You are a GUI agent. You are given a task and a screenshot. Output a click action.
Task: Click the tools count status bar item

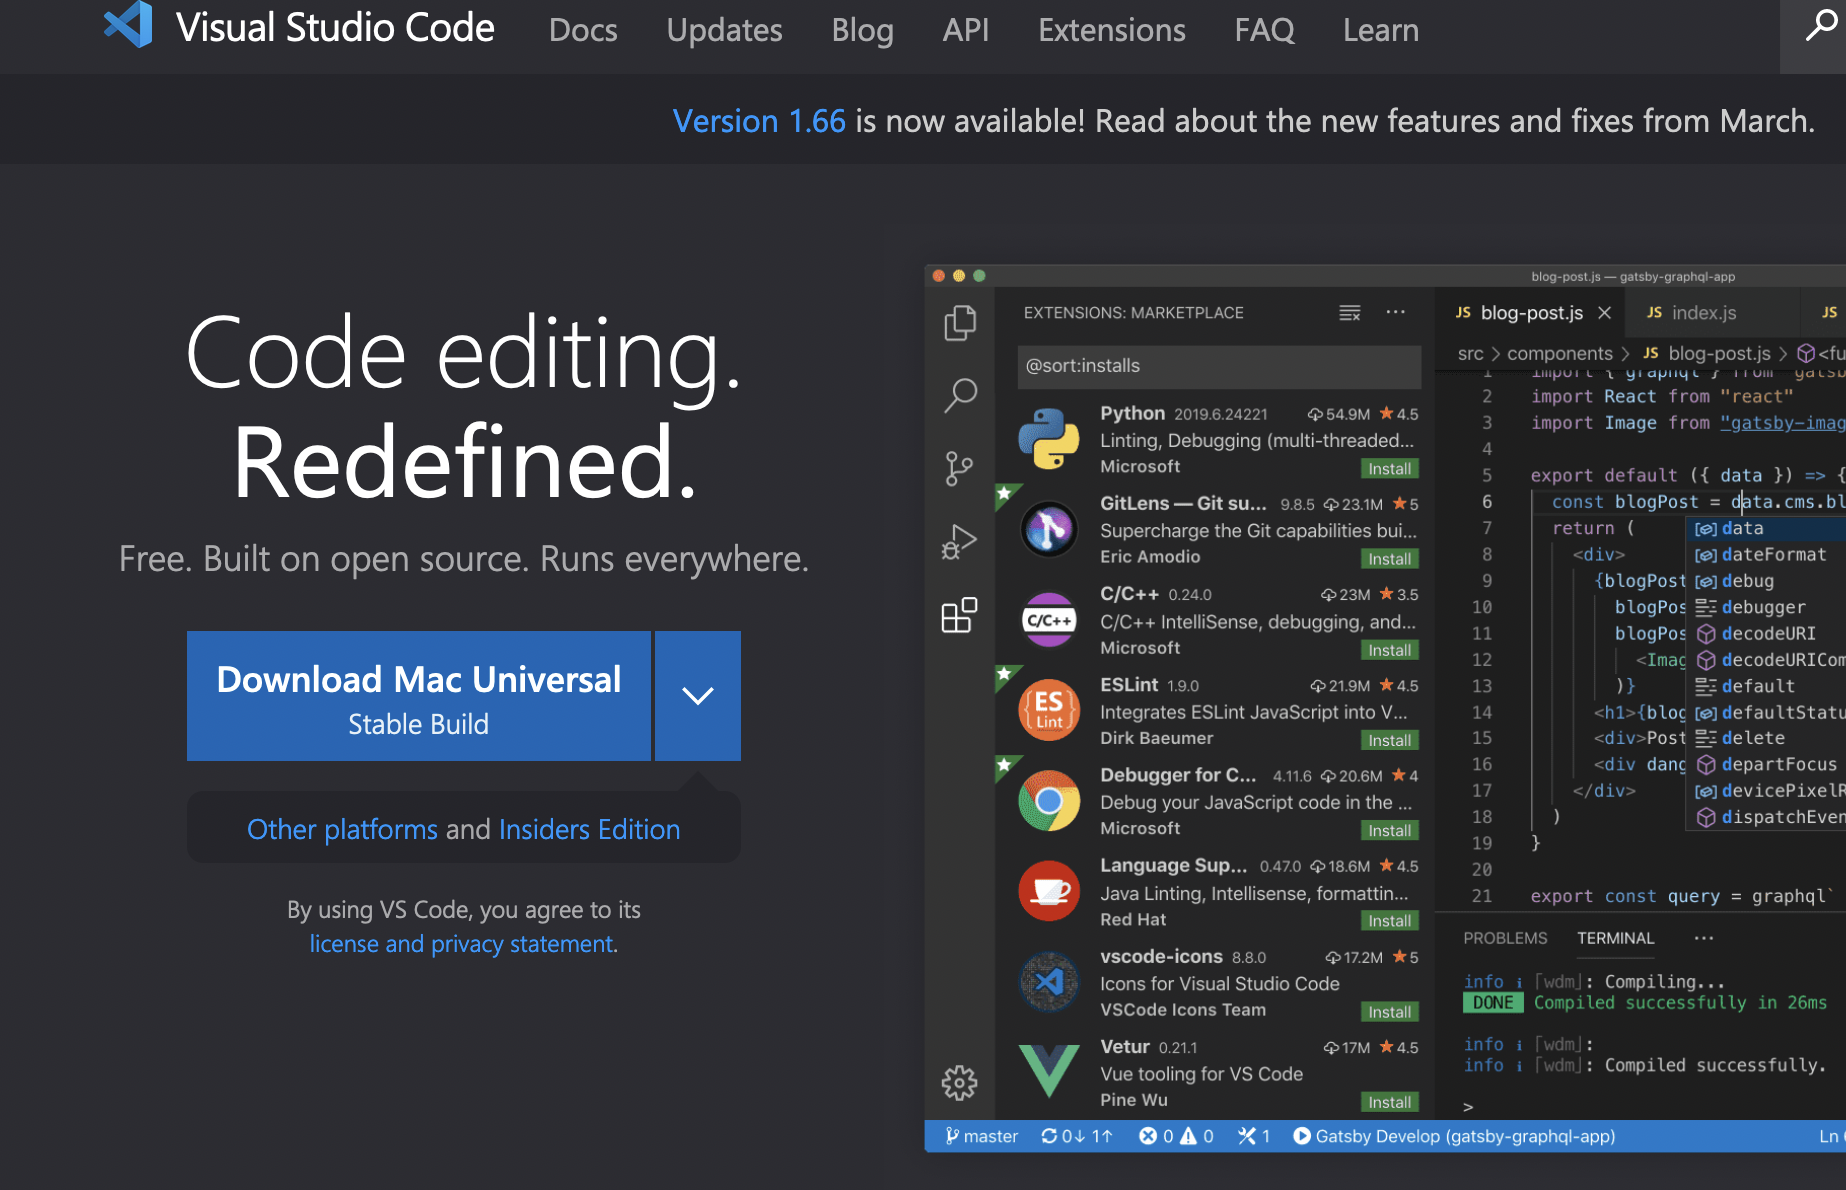pos(1254,1136)
